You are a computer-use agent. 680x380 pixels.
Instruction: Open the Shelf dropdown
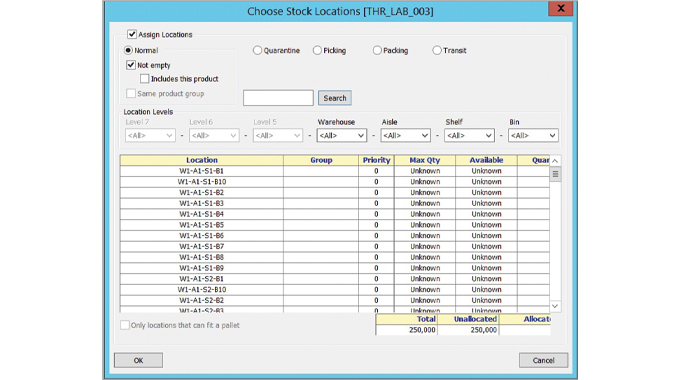(x=469, y=135)
